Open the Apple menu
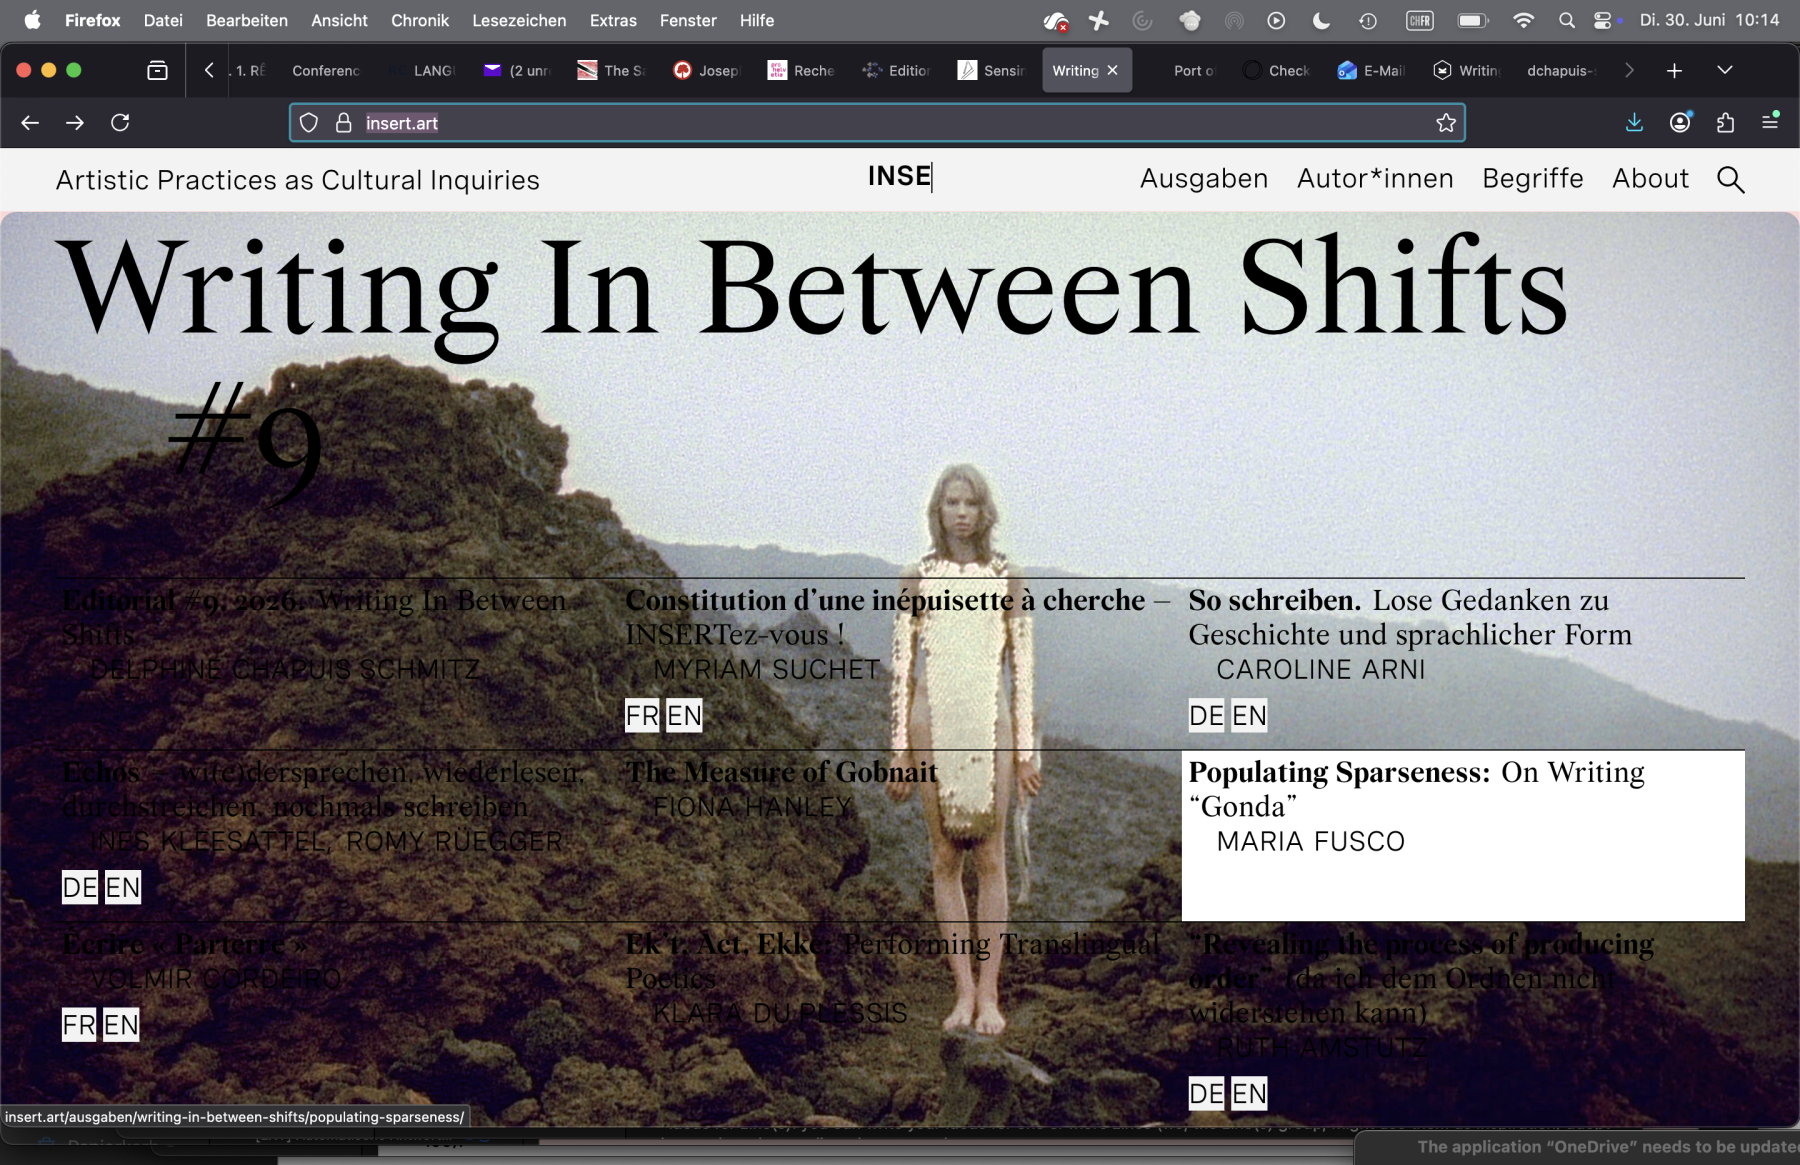Image resolution: width=1800 pixels, height=1165 pixels. [x=32, y=20]
